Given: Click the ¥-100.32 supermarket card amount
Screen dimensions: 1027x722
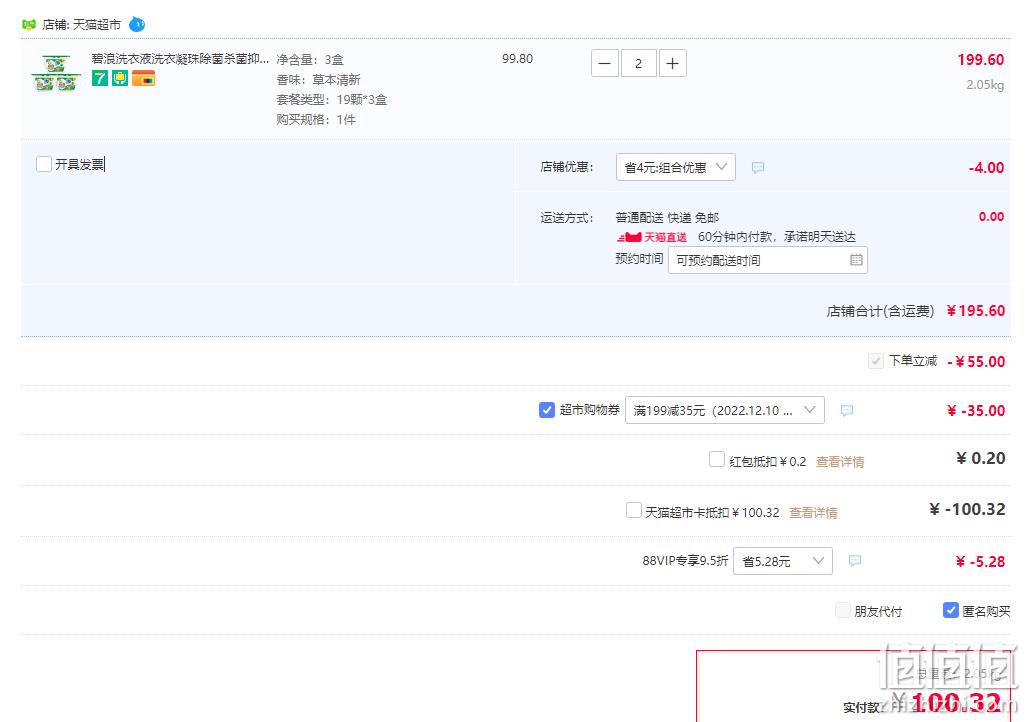Looking at the screenshot, I should coord(967,509).
